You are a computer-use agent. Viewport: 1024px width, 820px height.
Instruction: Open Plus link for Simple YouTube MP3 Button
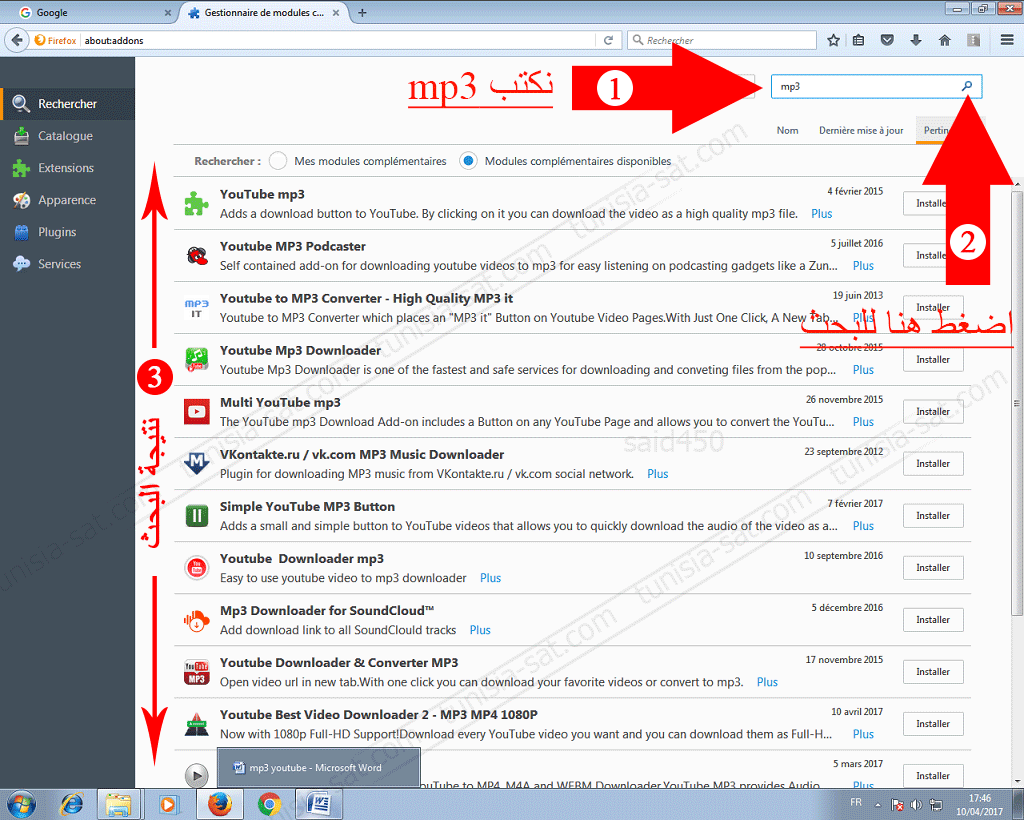pyautogui.click(x=863, y=526)
